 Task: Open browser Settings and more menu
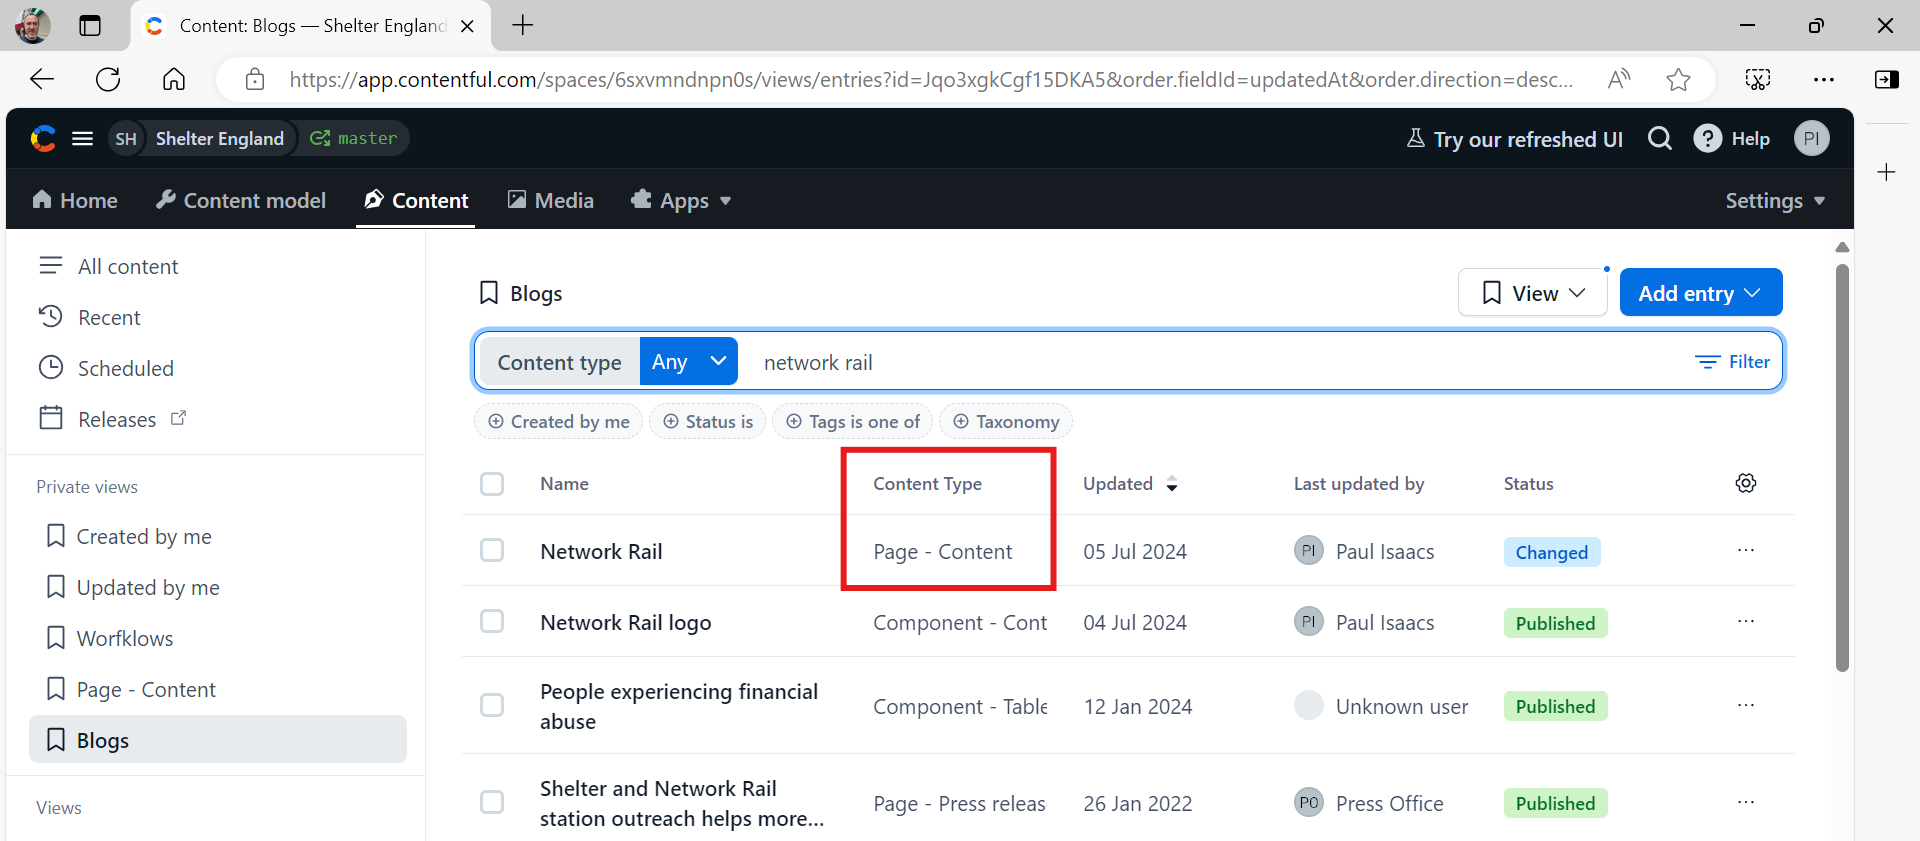click(1824, 79)
